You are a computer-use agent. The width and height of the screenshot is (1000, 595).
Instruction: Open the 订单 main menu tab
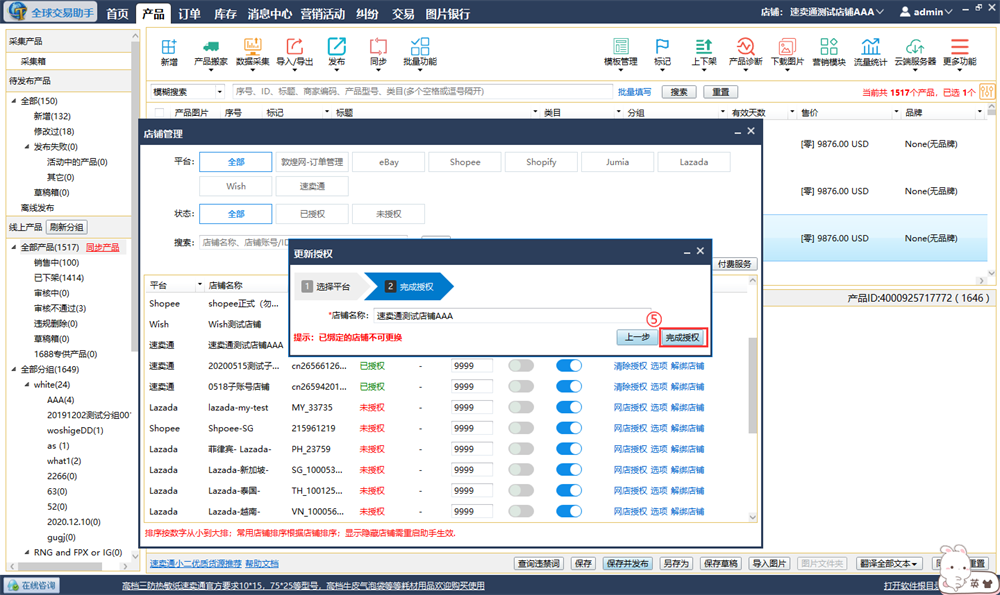tap(189, 13)
